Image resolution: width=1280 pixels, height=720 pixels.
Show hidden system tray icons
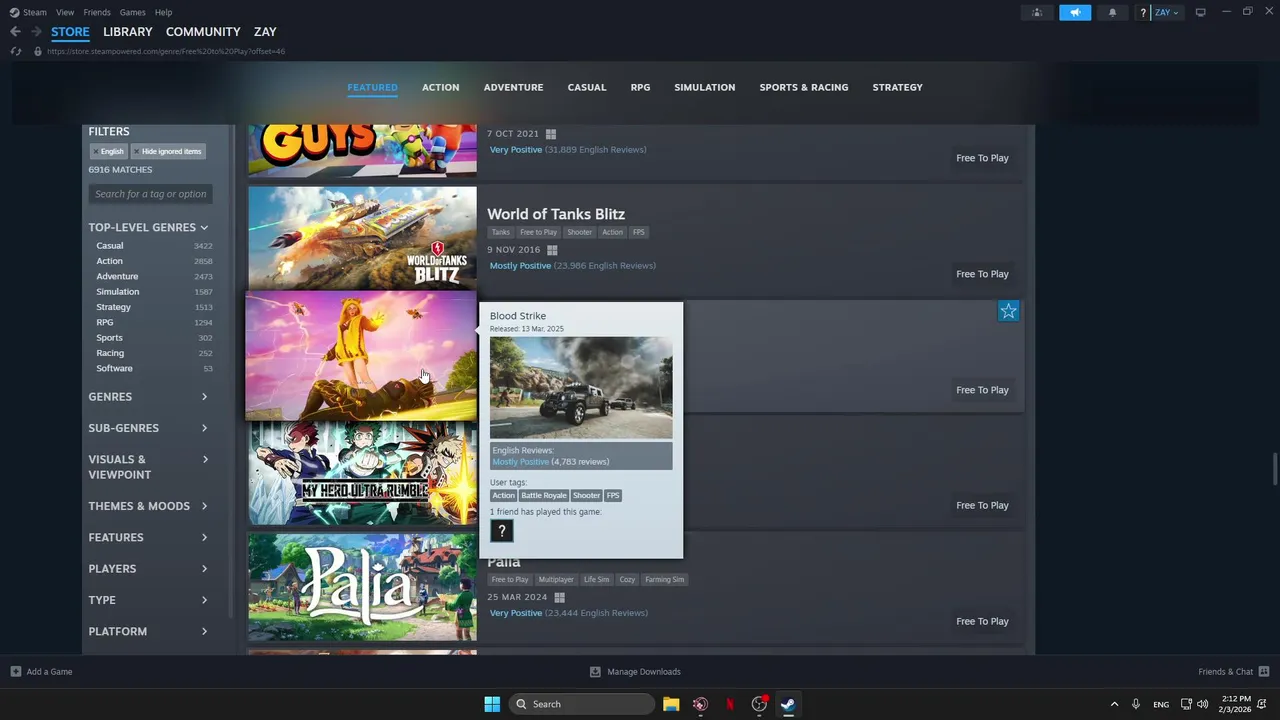click(x=1114, y=704)
